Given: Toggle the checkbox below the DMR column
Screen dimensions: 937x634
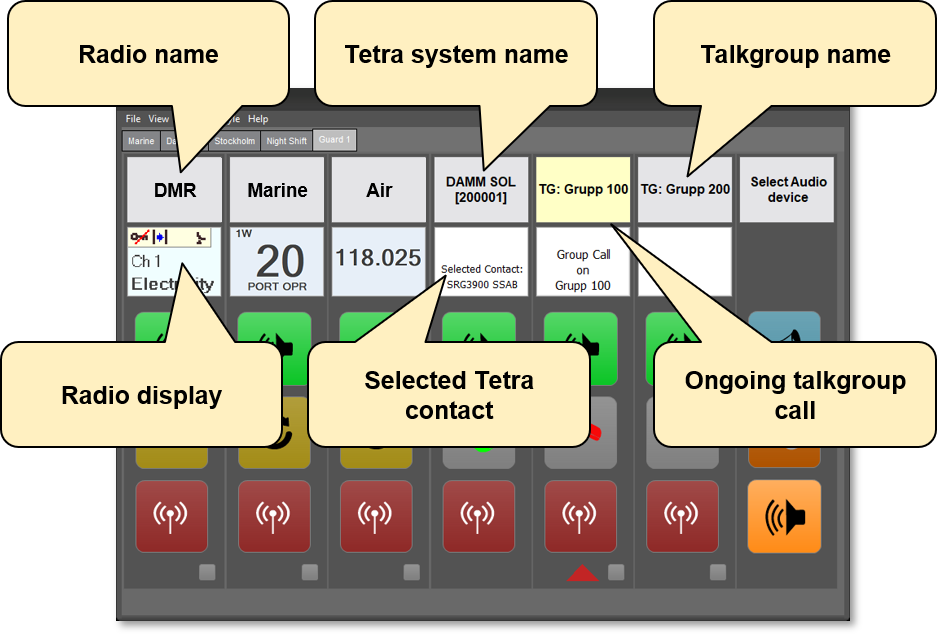Looking at the screenshot, I should coord(207,572).
